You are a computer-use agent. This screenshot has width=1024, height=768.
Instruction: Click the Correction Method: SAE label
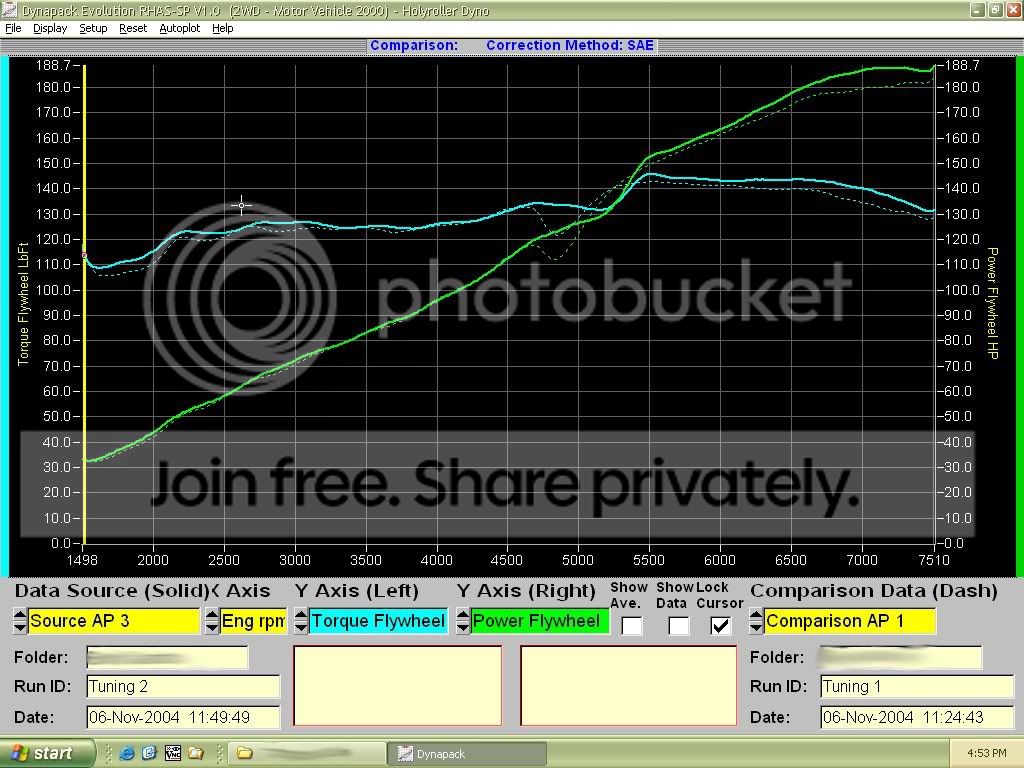coord(569,45)
